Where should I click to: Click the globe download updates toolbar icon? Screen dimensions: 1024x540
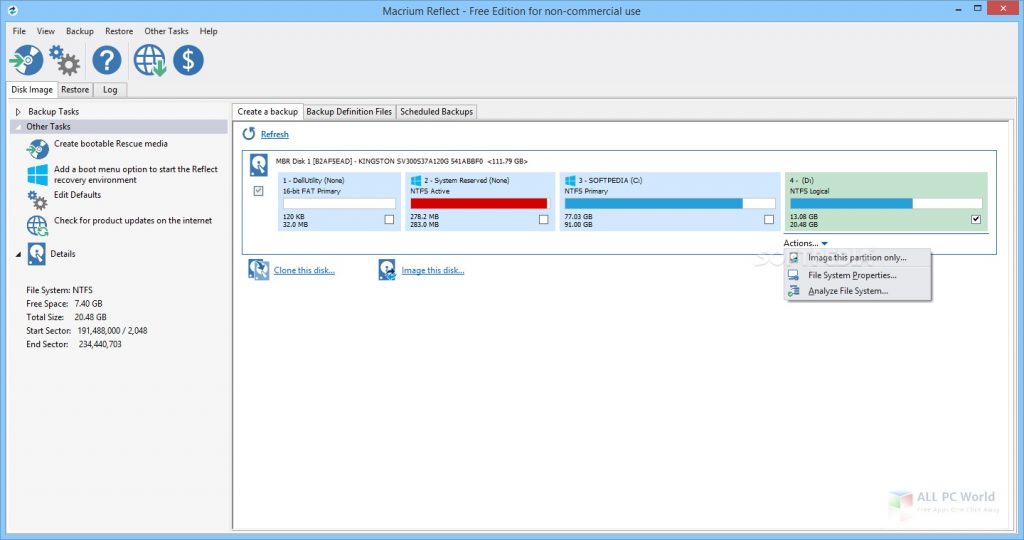coord(150,60)
